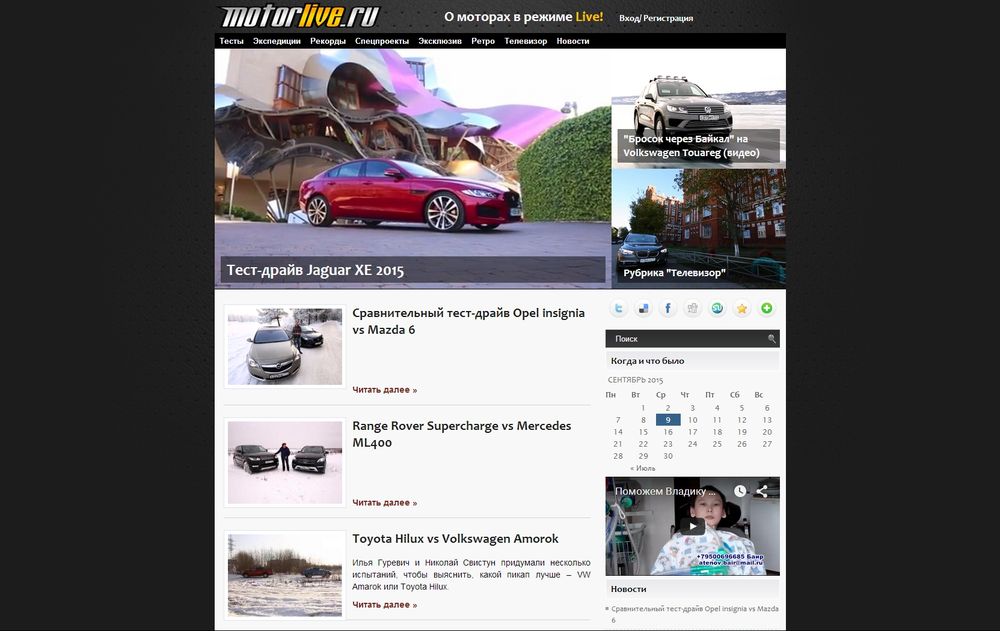This screenshot has width=1000, height=631.
Task: Share page via Delicious icon
Action: pos(643,309)
